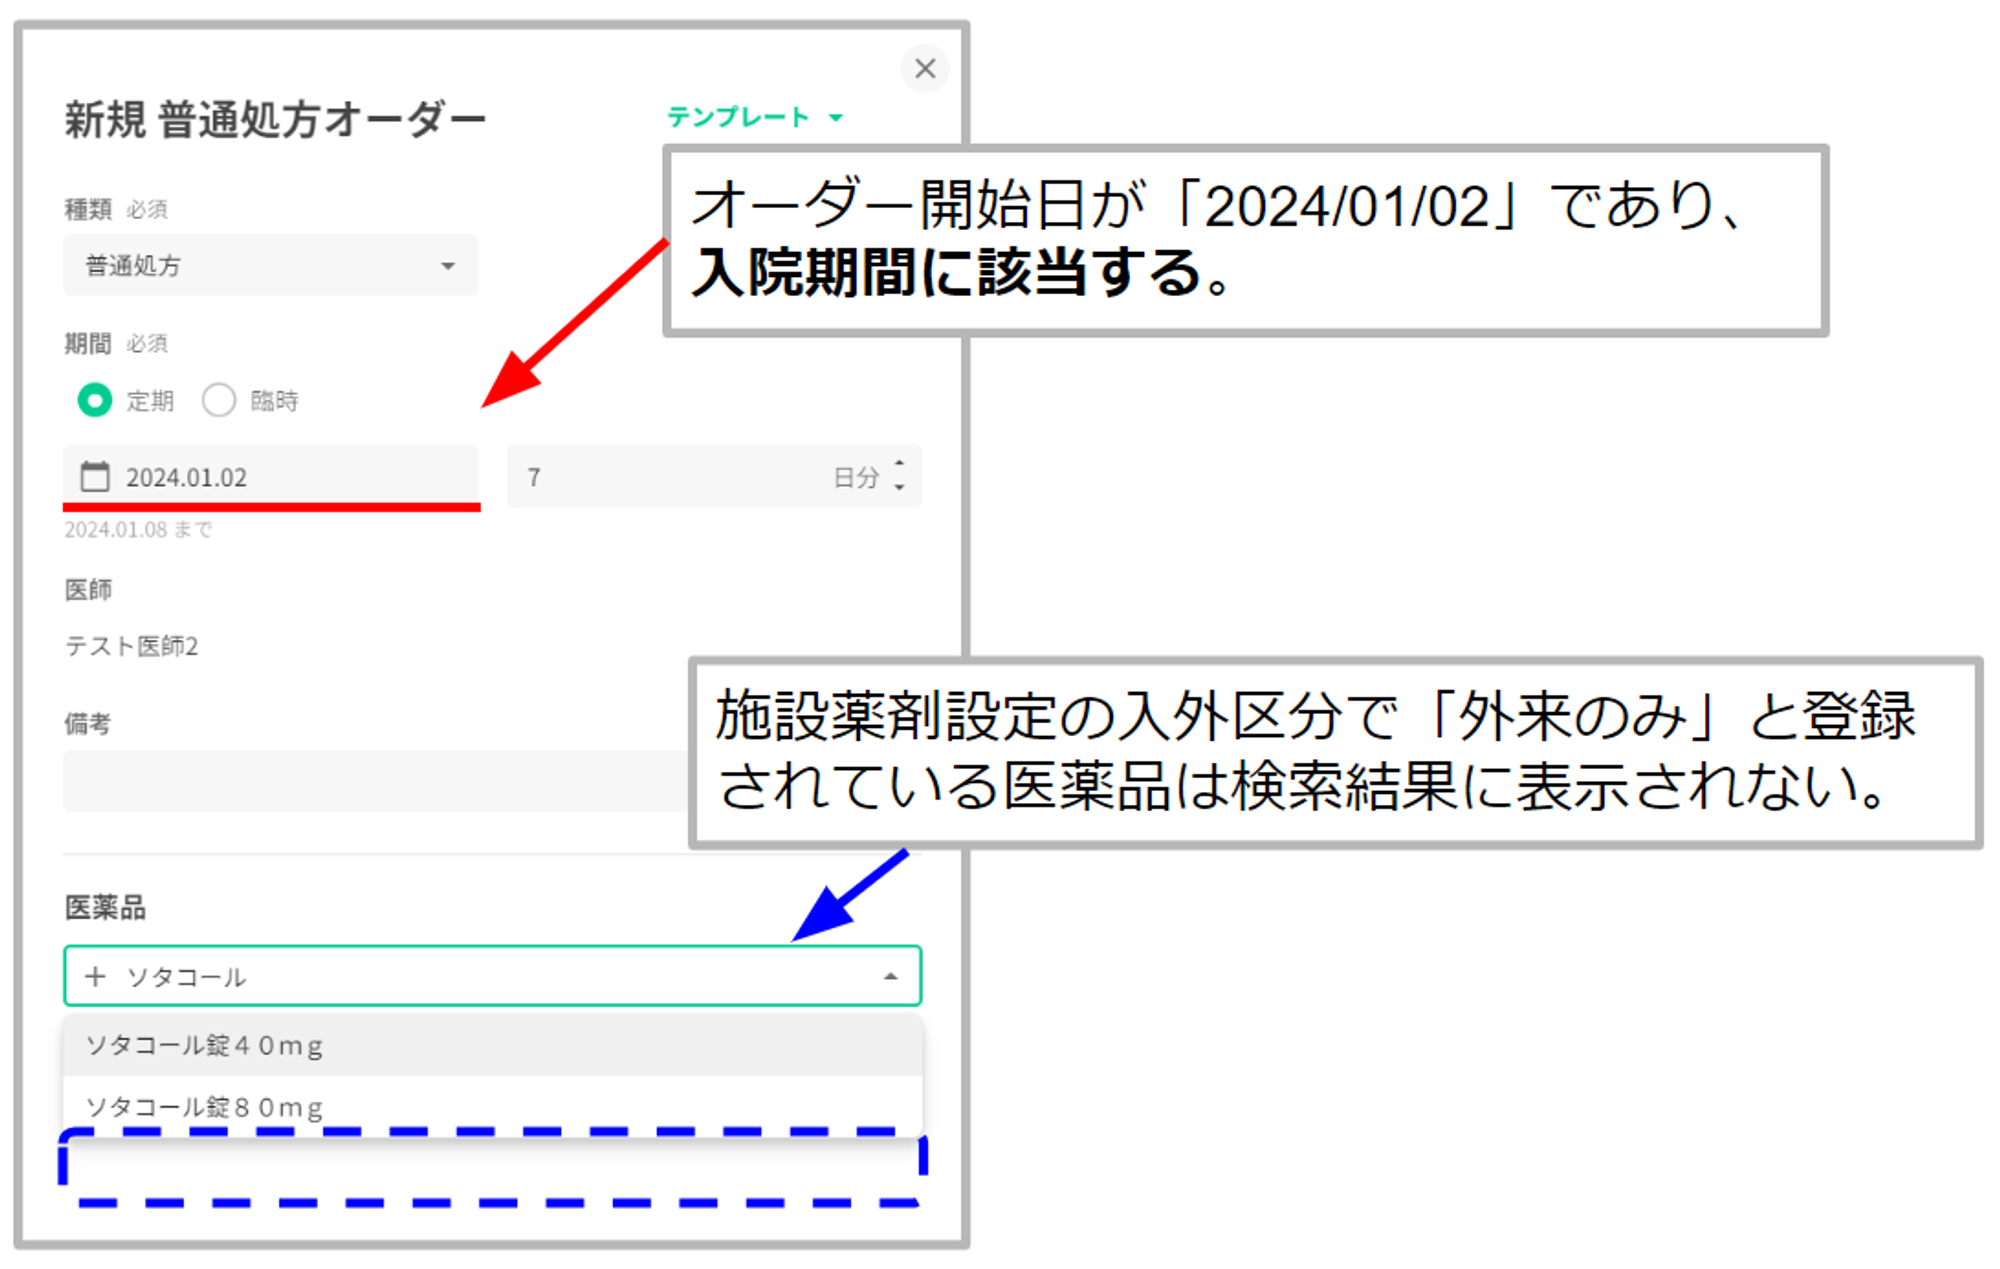Click the テスト医師2 doctor name

(132, 646)
